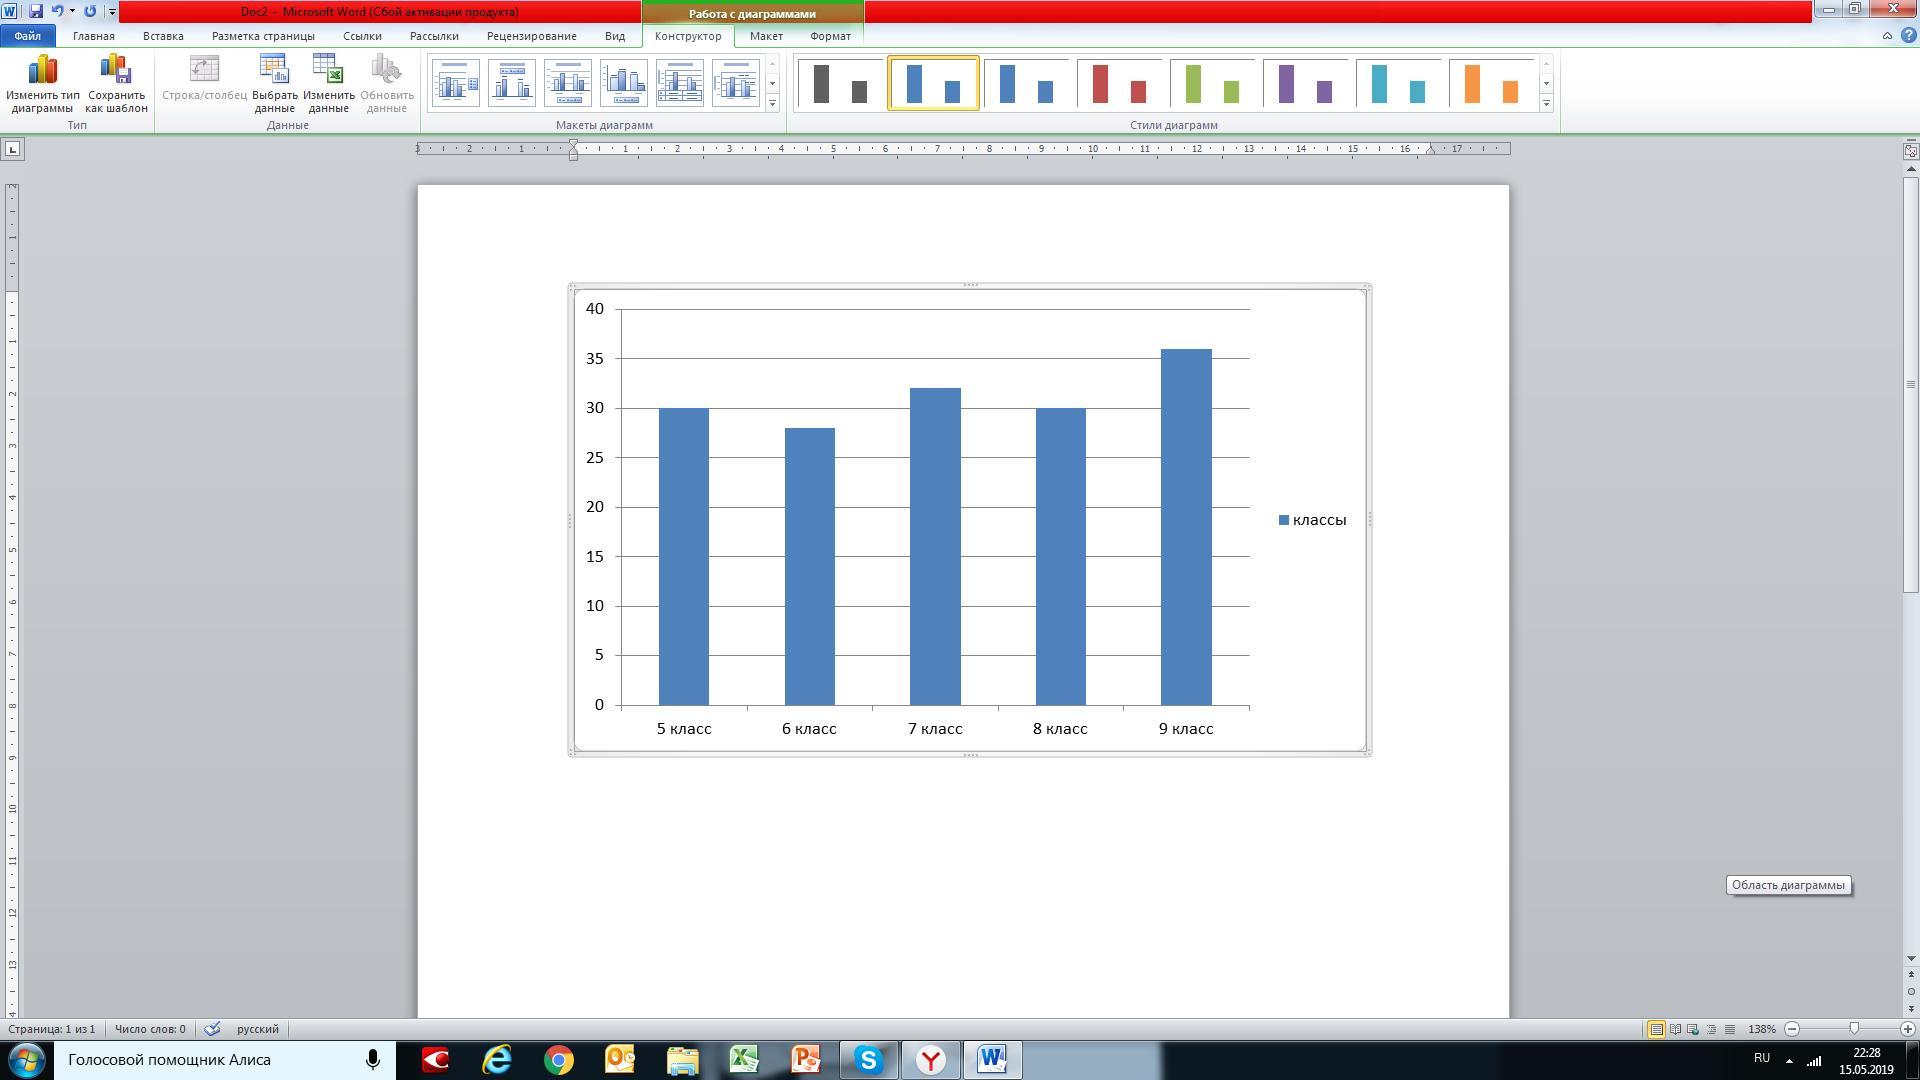Expand the chart styles gallery
1920x1080 pixels.
1546,104
